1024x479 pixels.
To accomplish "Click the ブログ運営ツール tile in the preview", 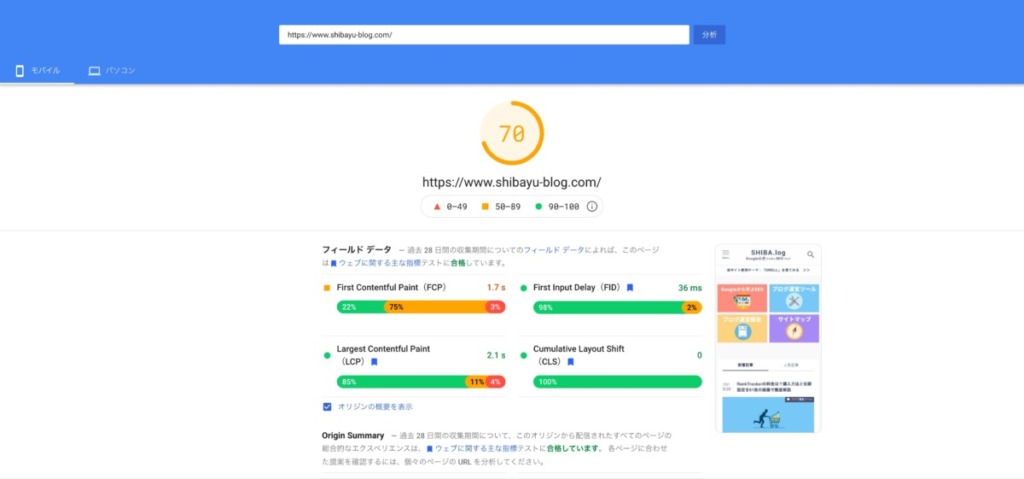I will pyautogui.click(x=793, y=297).
